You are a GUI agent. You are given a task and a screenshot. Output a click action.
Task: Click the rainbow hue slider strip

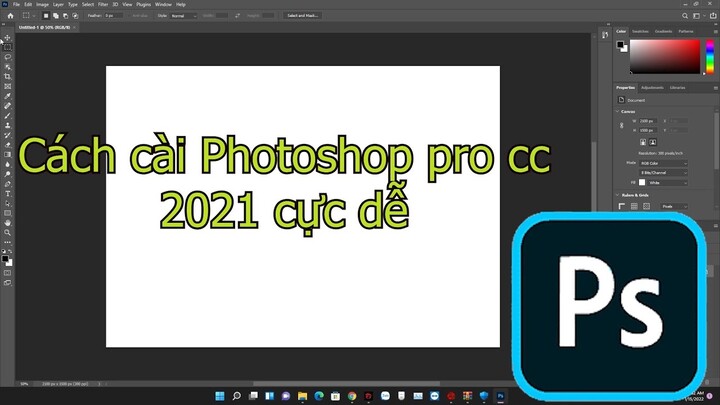710,56
